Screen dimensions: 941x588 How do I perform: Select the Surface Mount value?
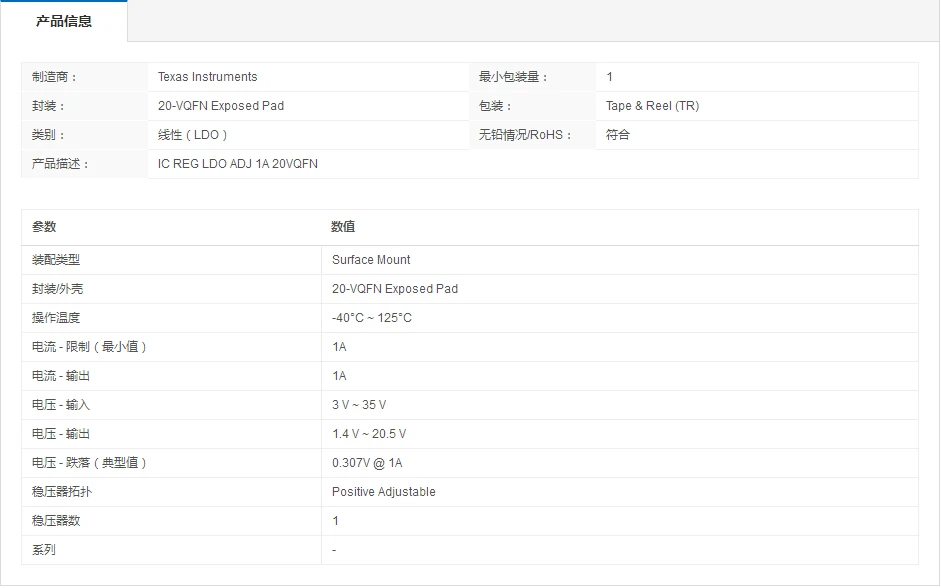(x=371, y=260)
